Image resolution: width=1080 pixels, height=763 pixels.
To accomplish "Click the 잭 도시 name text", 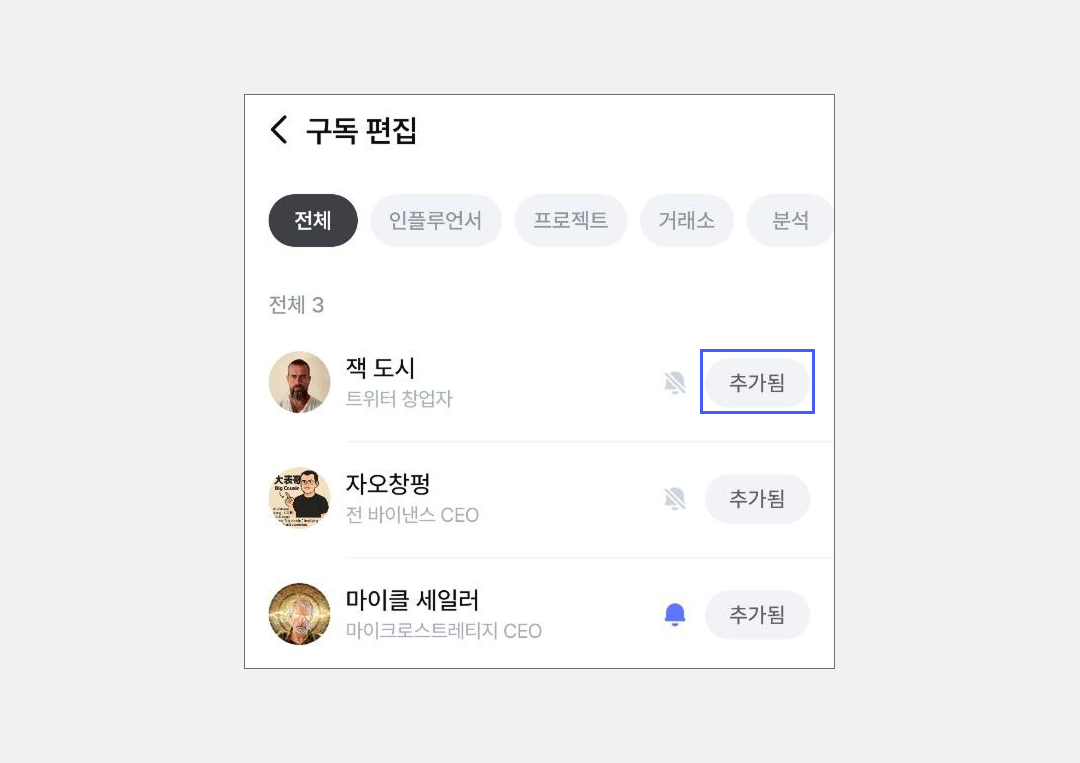I will coord(380,368).
